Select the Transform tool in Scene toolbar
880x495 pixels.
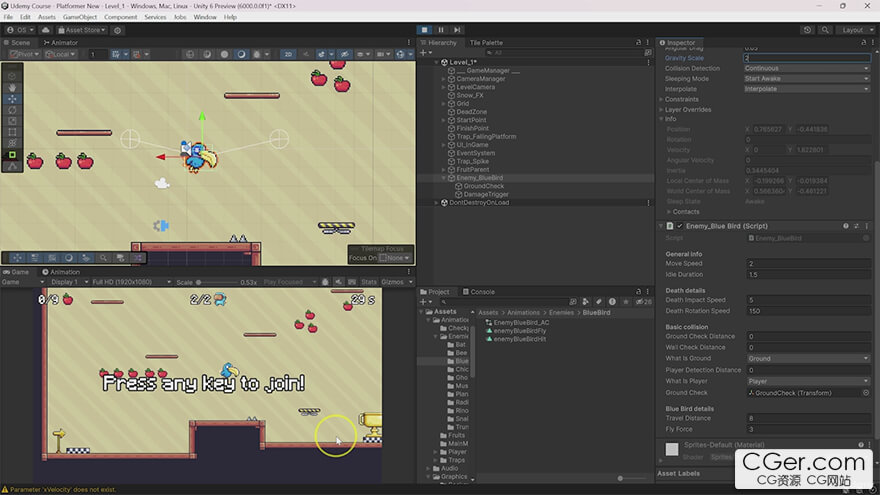pos(12,143)
